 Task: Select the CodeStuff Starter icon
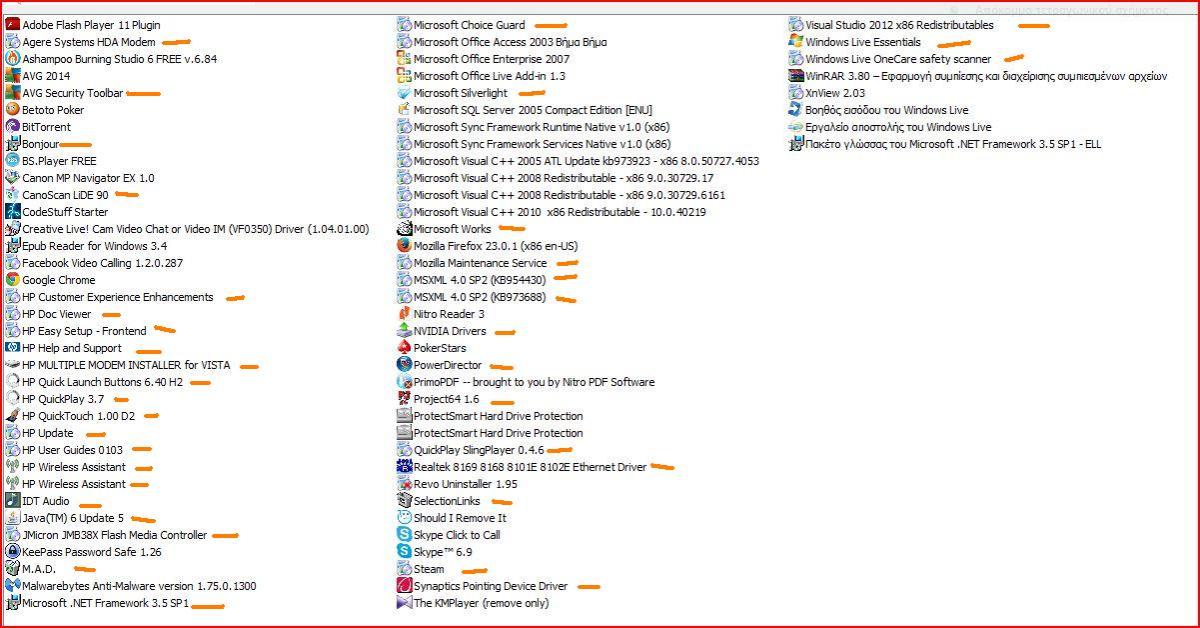pos(12,212)
